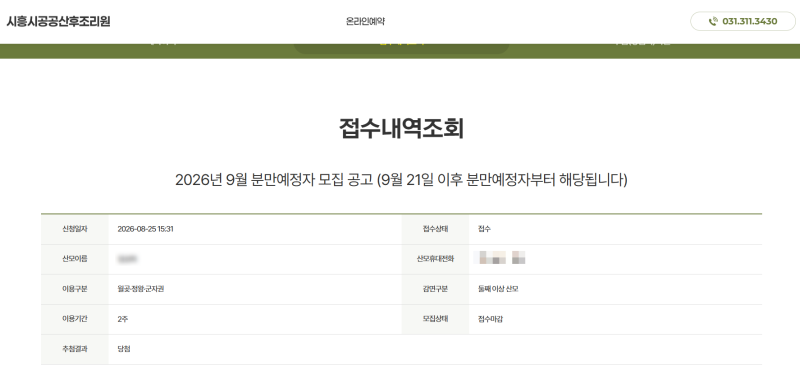The image size is (800, 366).
Task: Click the 산모이름 row label
Action: pos(74,259)
